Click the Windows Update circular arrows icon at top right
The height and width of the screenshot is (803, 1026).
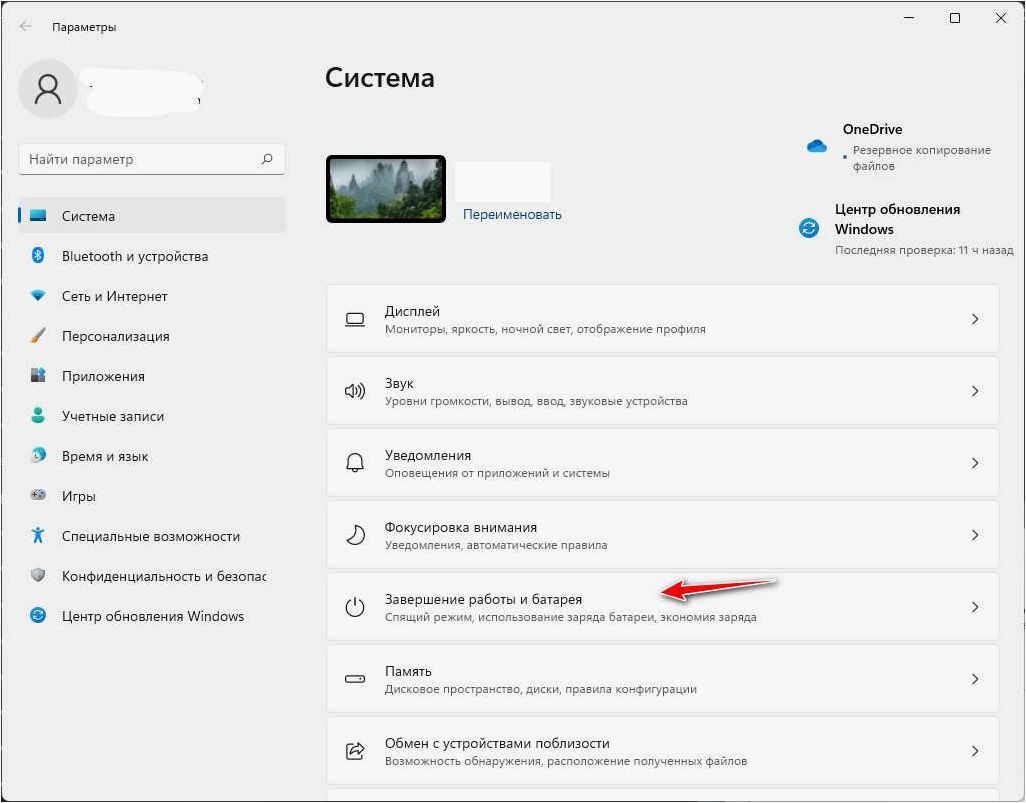coord(809,228)
